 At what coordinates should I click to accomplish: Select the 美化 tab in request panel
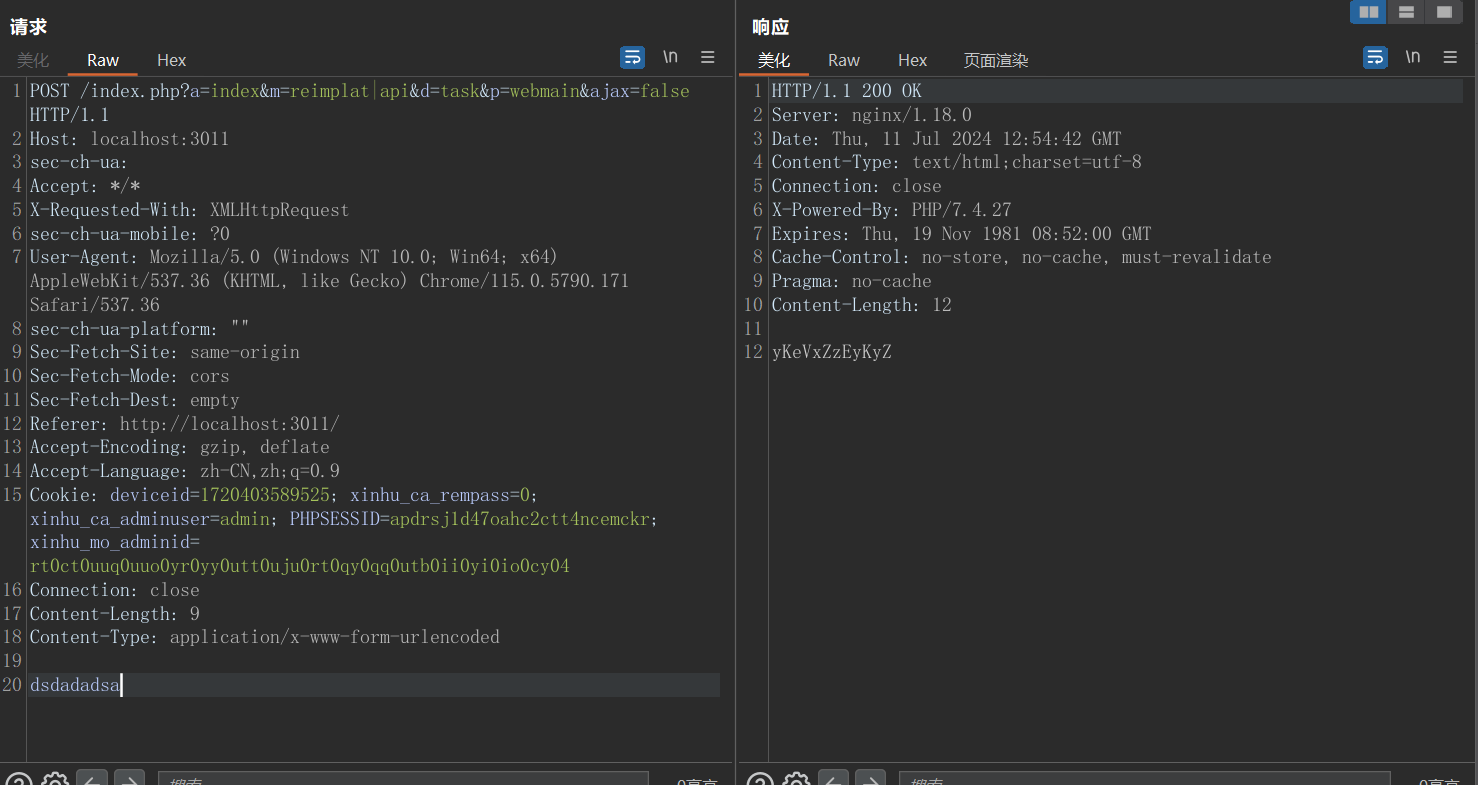(x=33, y=60)
